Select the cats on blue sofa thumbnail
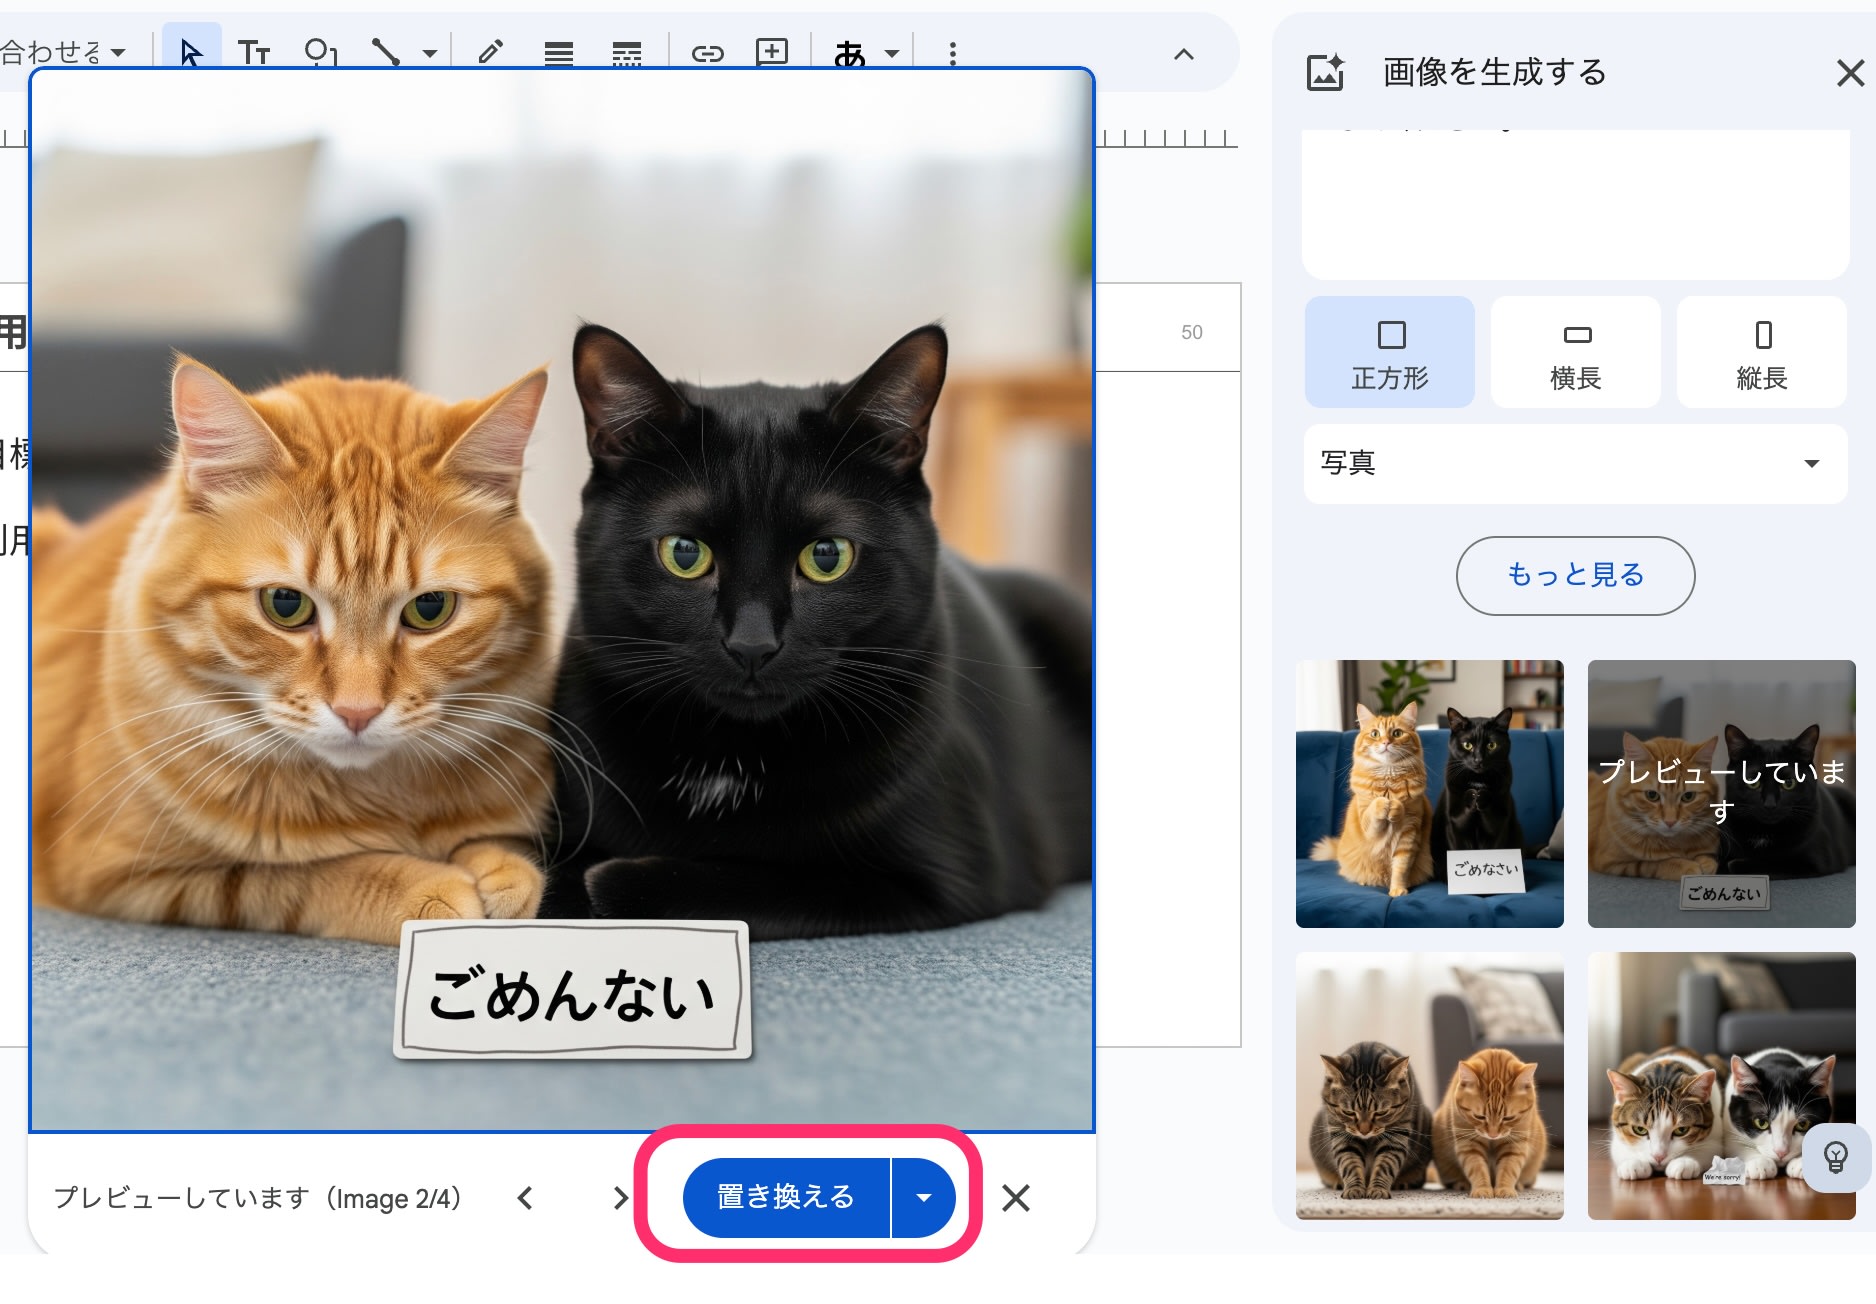 point(1429,793)
